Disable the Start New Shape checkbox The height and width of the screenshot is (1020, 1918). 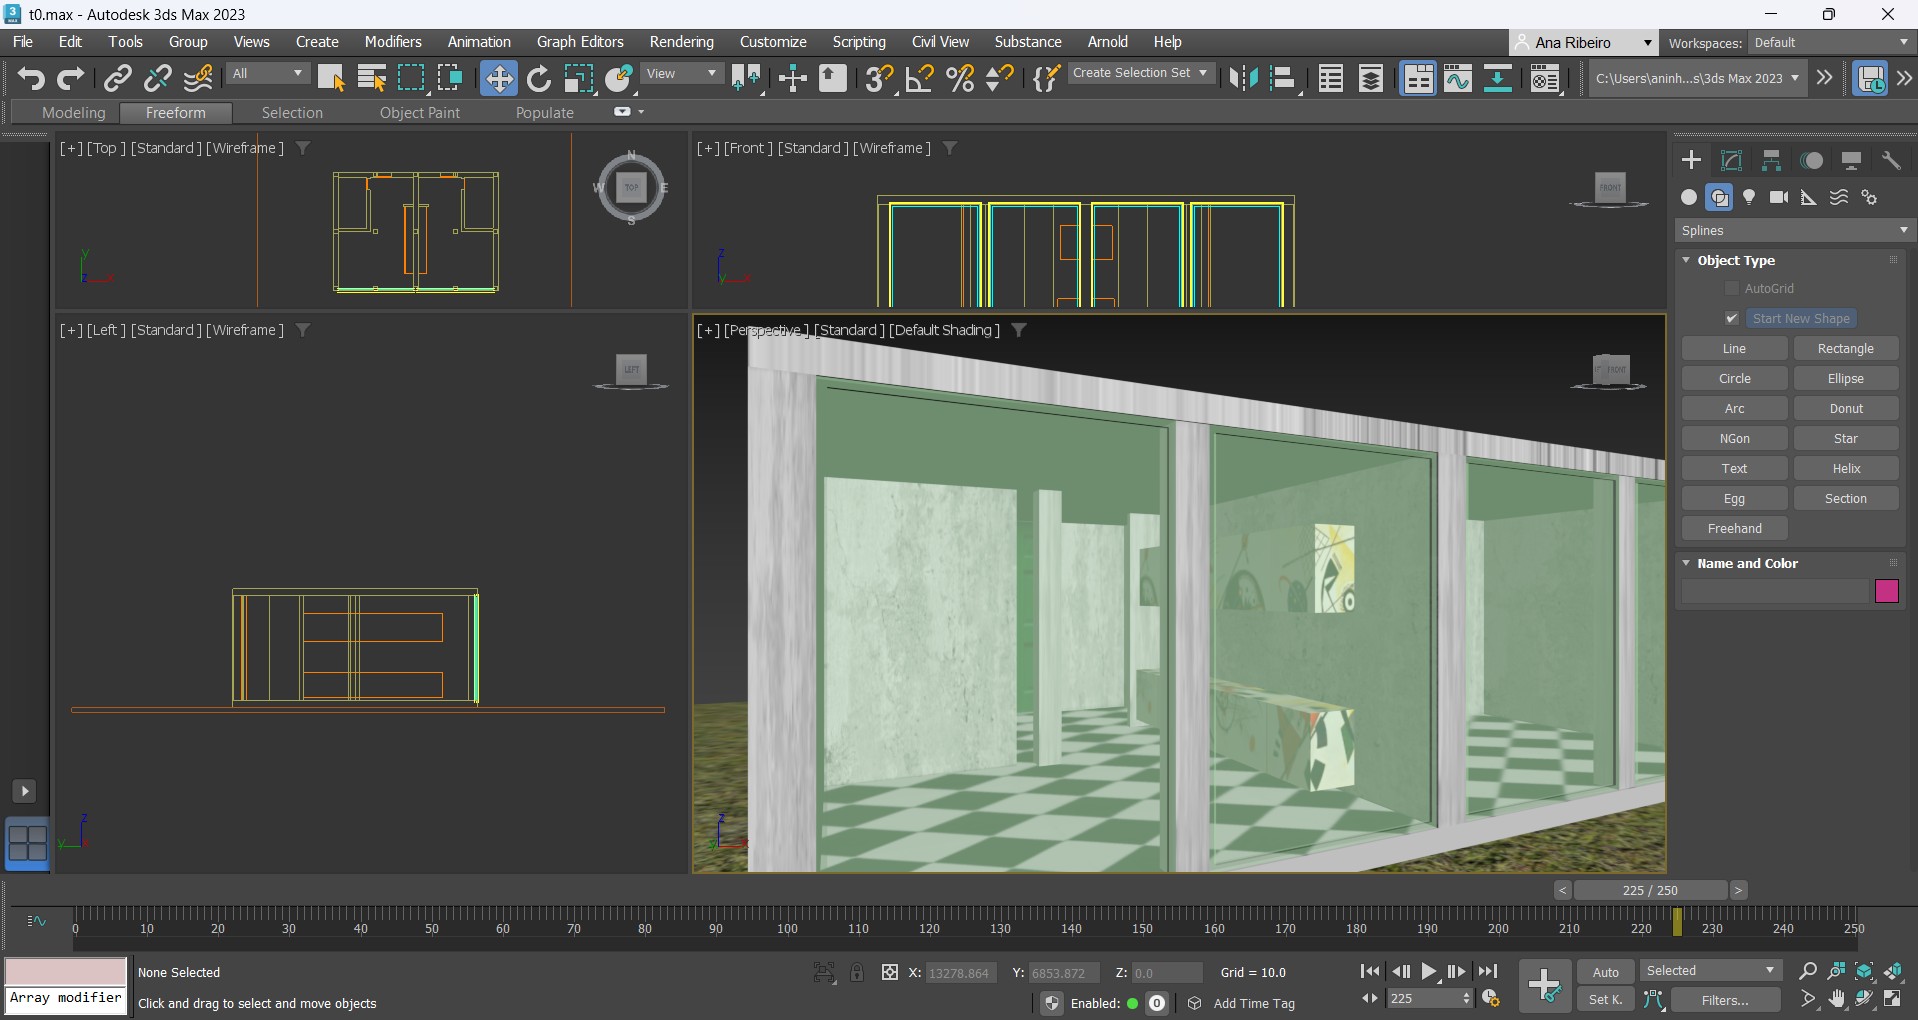coord(1732,318)
